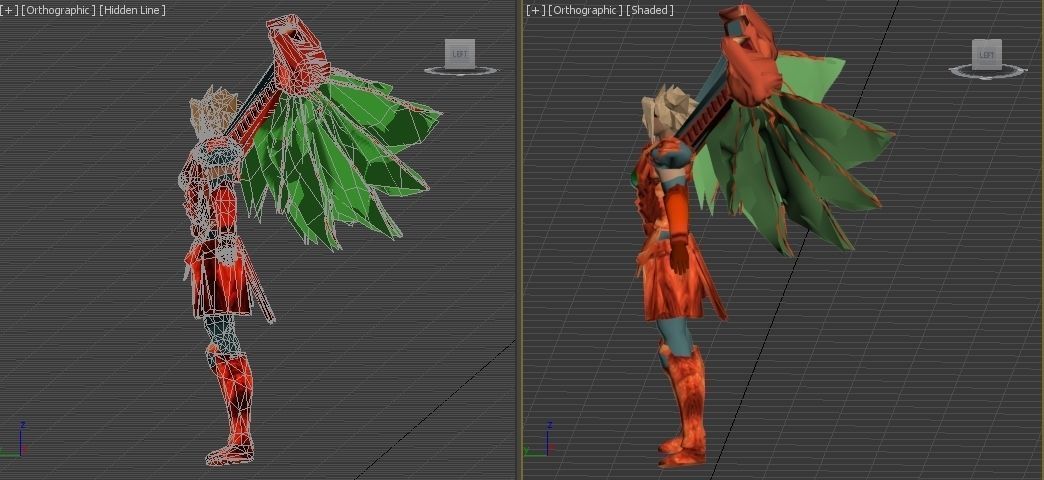
Task: Click the axis tripod in left viewport
Action: (15, 439)
